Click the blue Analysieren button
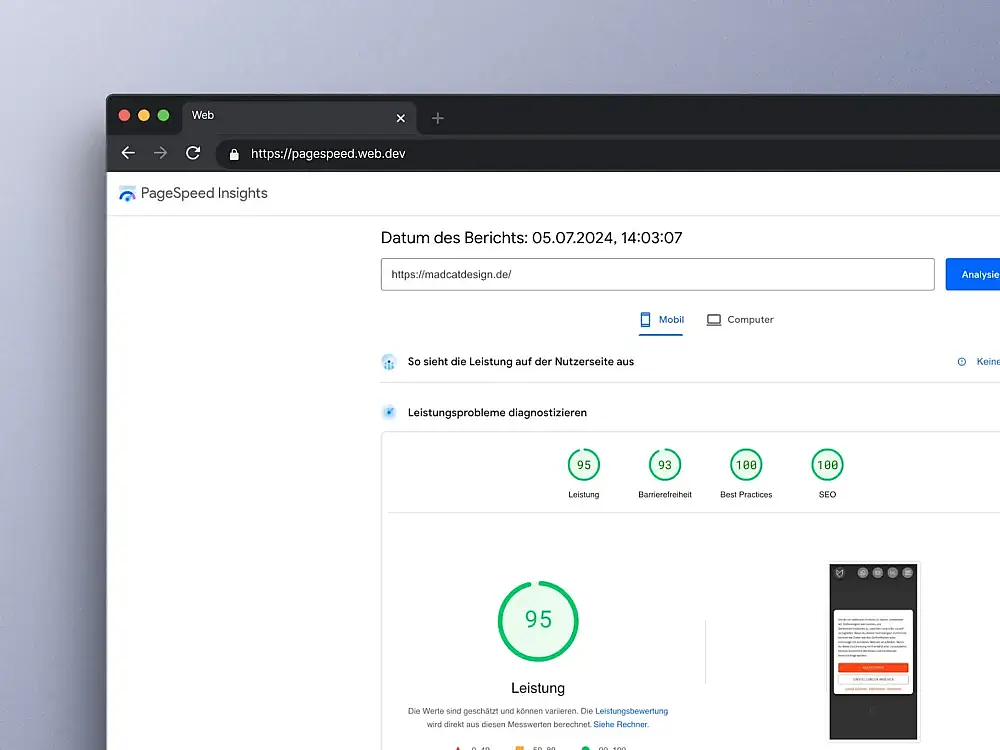This screenshot has height=750, width=1000. tap(973, 274)
